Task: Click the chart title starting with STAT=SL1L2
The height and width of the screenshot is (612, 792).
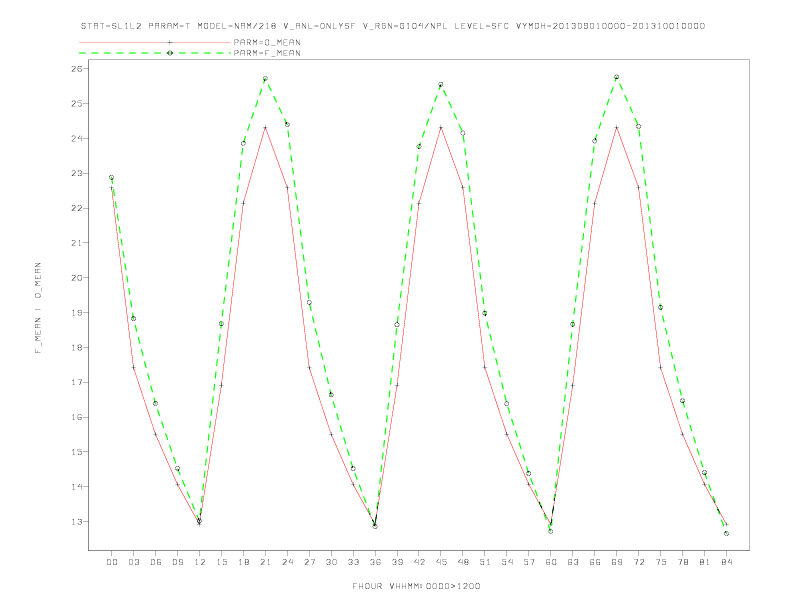Action: pos(392,26)
